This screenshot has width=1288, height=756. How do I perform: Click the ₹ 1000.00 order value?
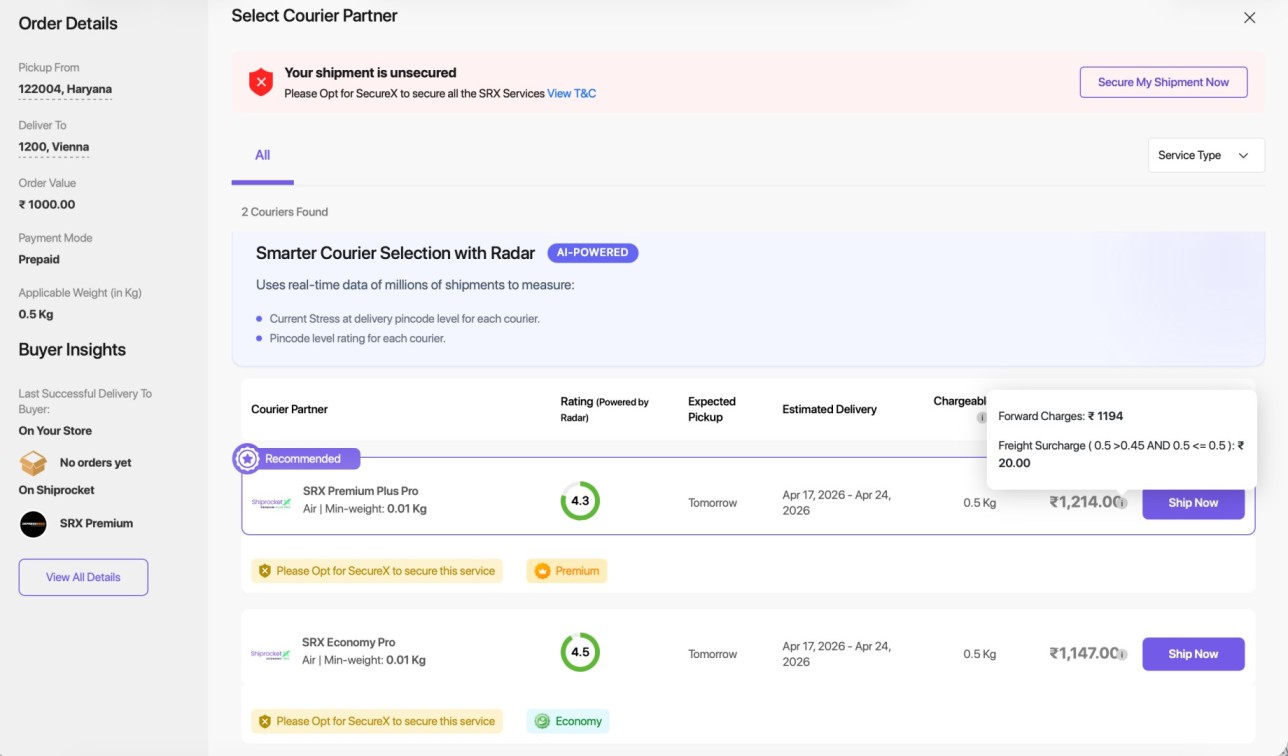47,205
